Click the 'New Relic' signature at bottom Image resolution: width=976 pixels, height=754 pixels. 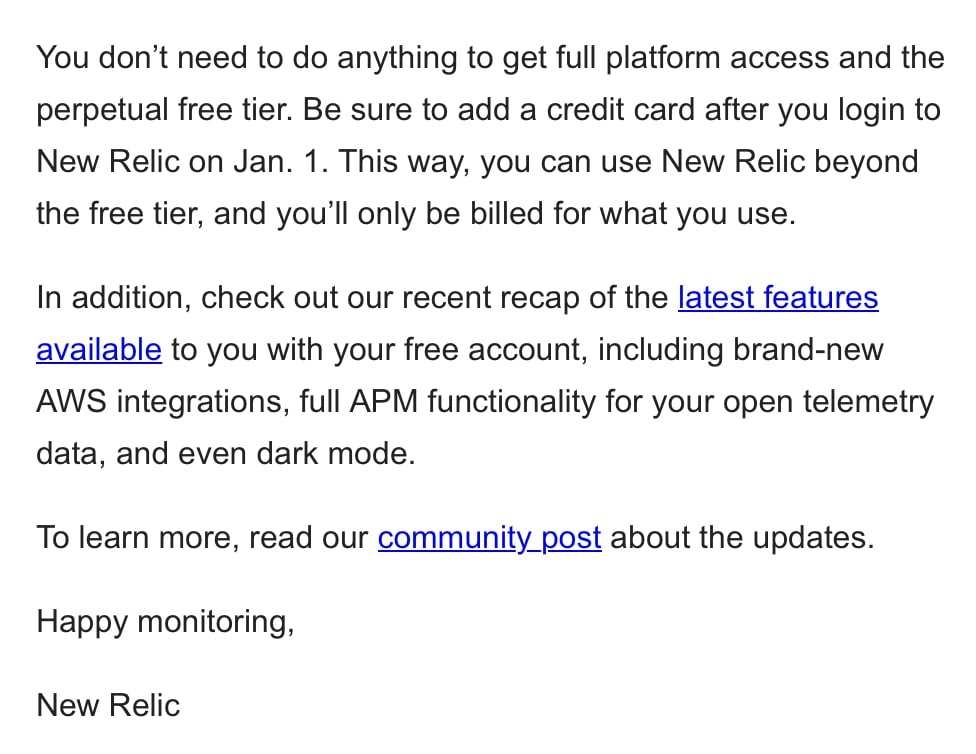[108, 705]
